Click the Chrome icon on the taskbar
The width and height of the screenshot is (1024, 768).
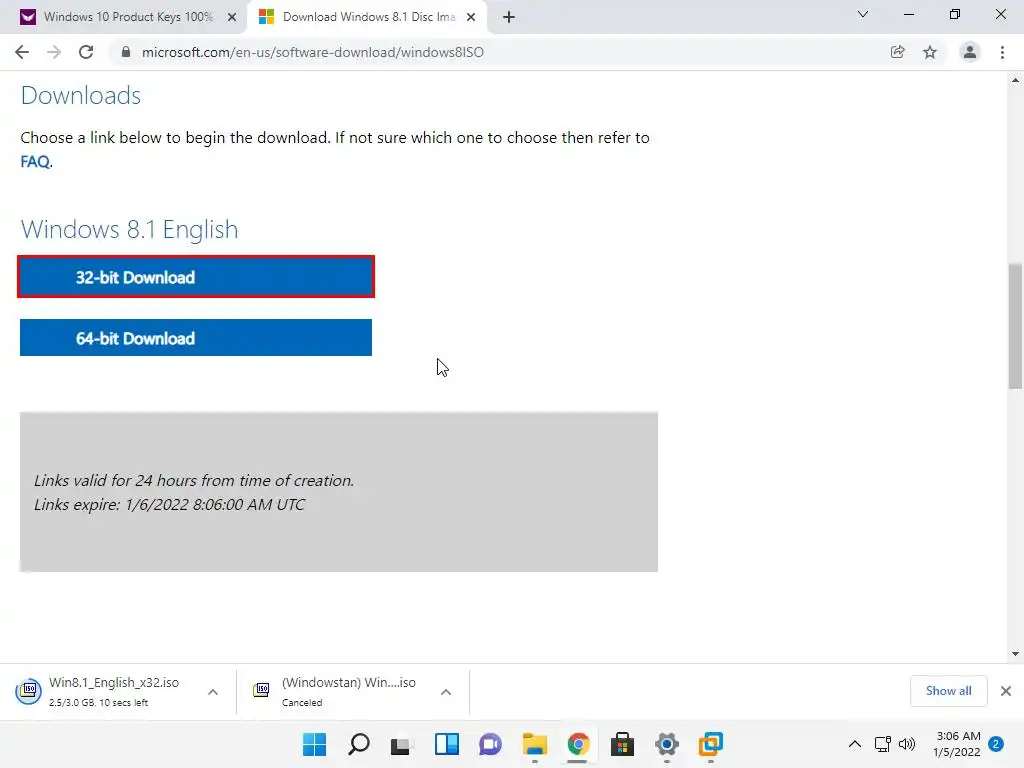click(x=579, y=744)
